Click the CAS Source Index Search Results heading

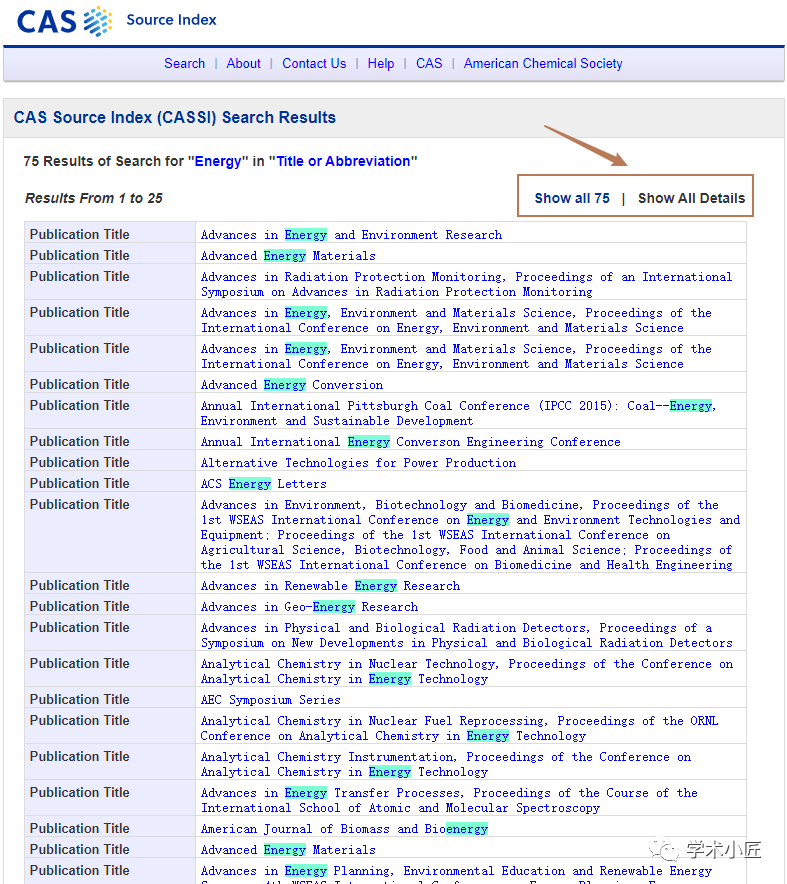pyautogui.click(x=175, y=117)
